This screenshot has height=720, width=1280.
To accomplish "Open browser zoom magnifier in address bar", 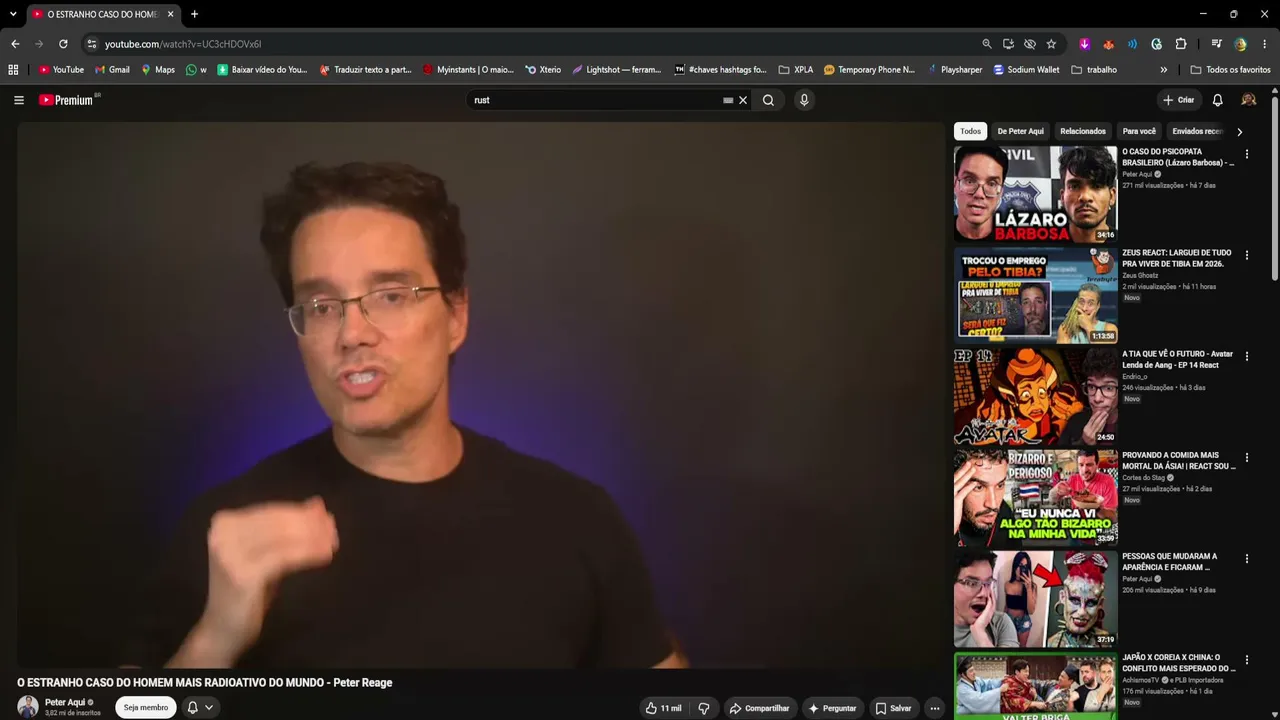I will (987, 44).
